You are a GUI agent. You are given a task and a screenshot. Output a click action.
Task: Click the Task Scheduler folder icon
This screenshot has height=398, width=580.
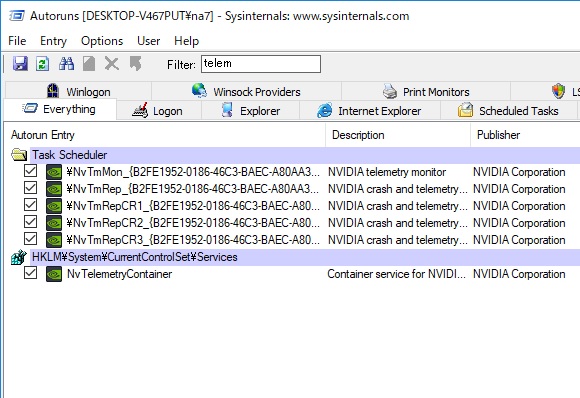click(x=19, y=155)
